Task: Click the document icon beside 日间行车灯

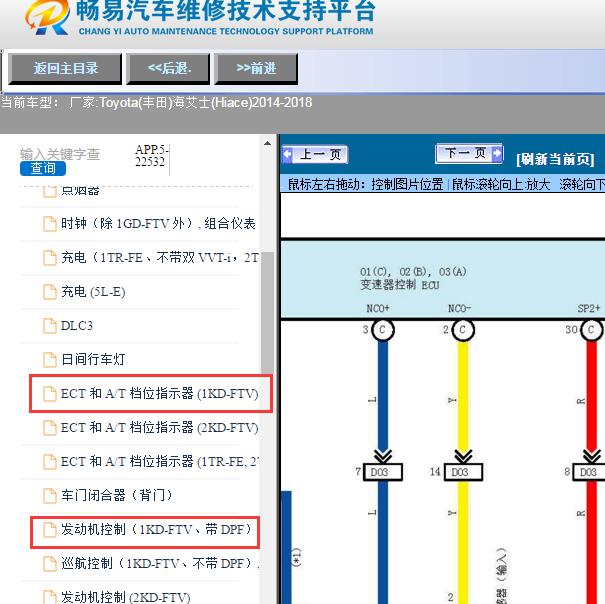Action: point(50,359)
